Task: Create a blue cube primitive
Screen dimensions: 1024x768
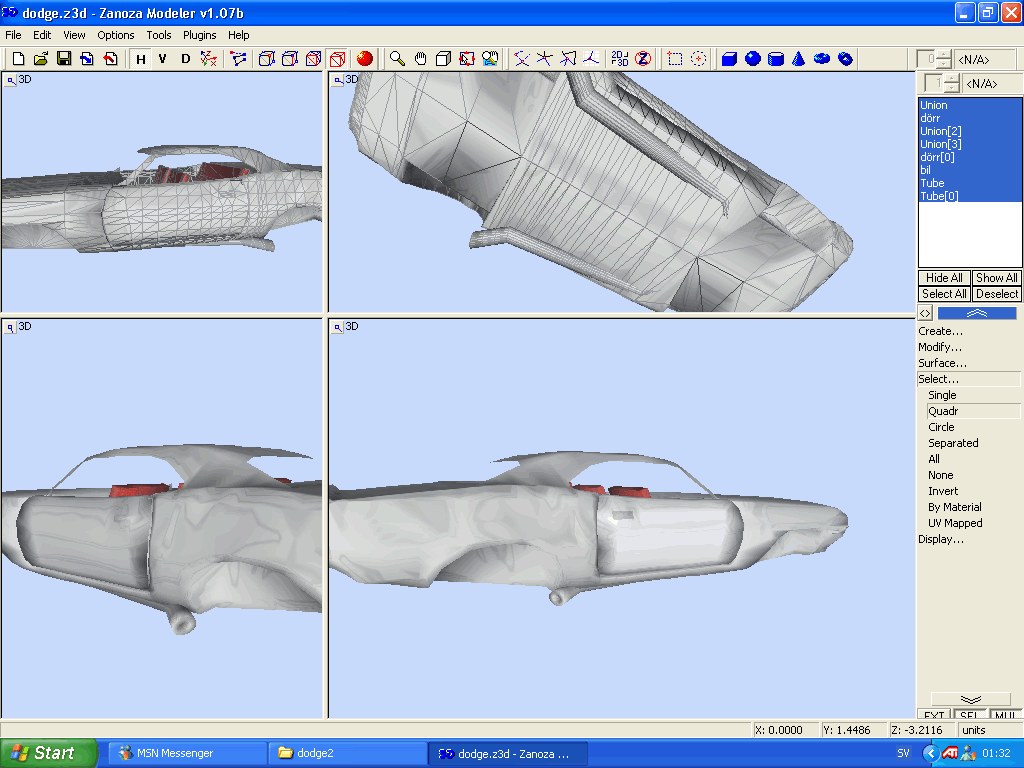Action: (x=729, y=59)
